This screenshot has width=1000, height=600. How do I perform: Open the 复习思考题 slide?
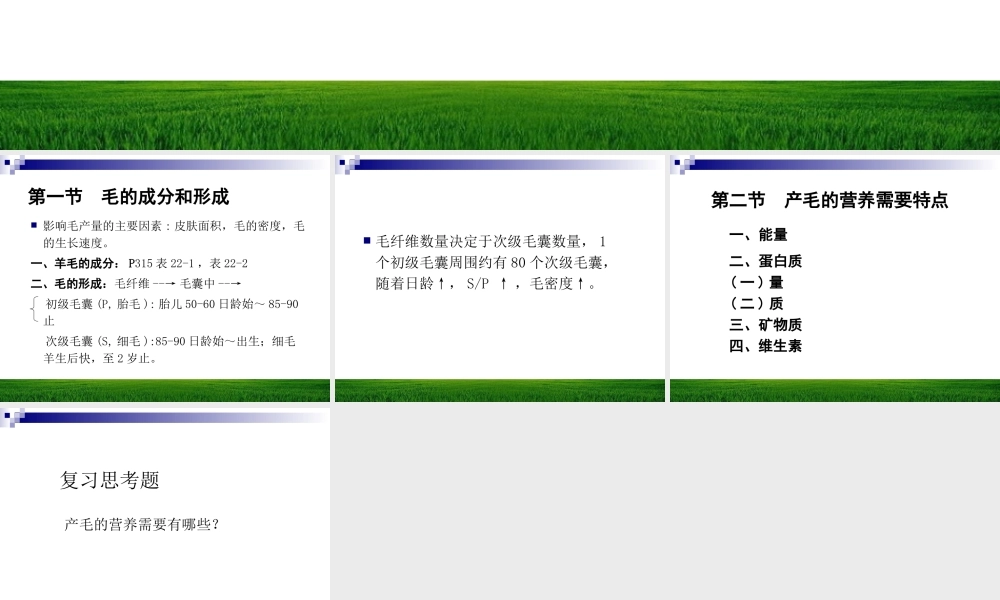tap(165, 504)
